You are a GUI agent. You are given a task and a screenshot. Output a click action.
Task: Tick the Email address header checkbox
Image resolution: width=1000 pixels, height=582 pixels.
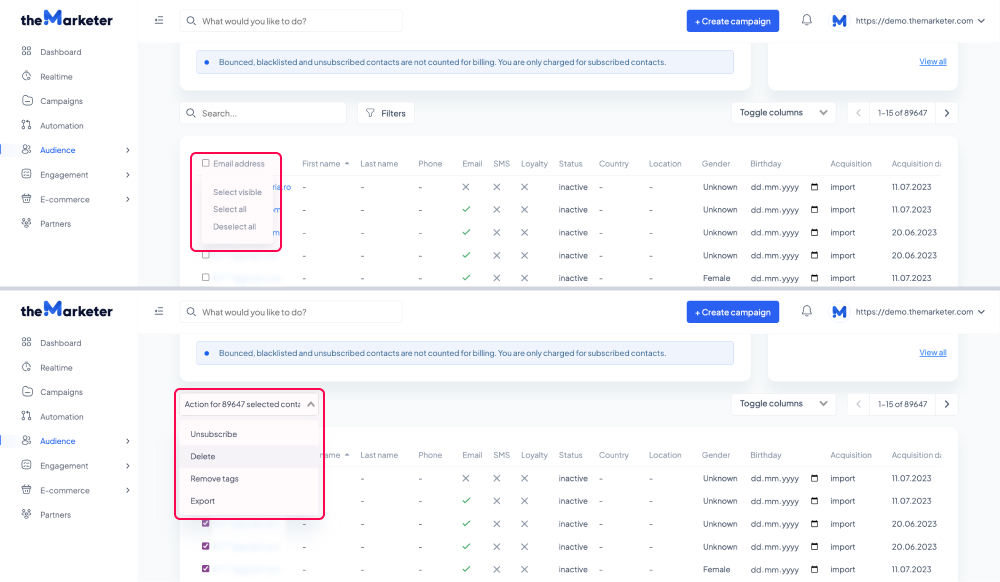pyautogui.click(x=205, y=163)
